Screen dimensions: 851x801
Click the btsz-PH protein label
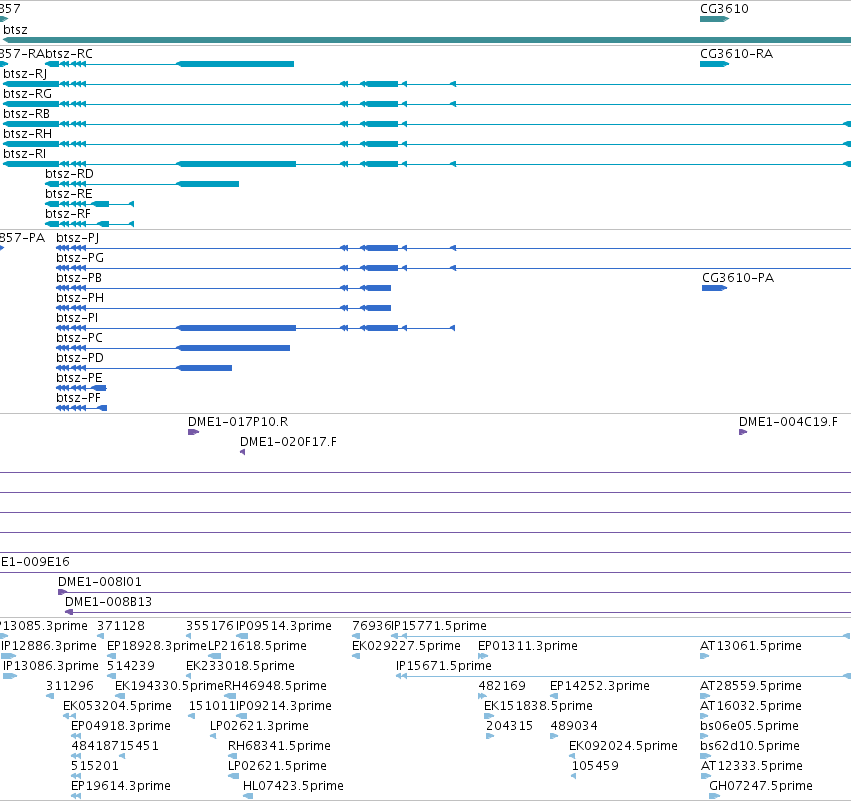point(80,298)
